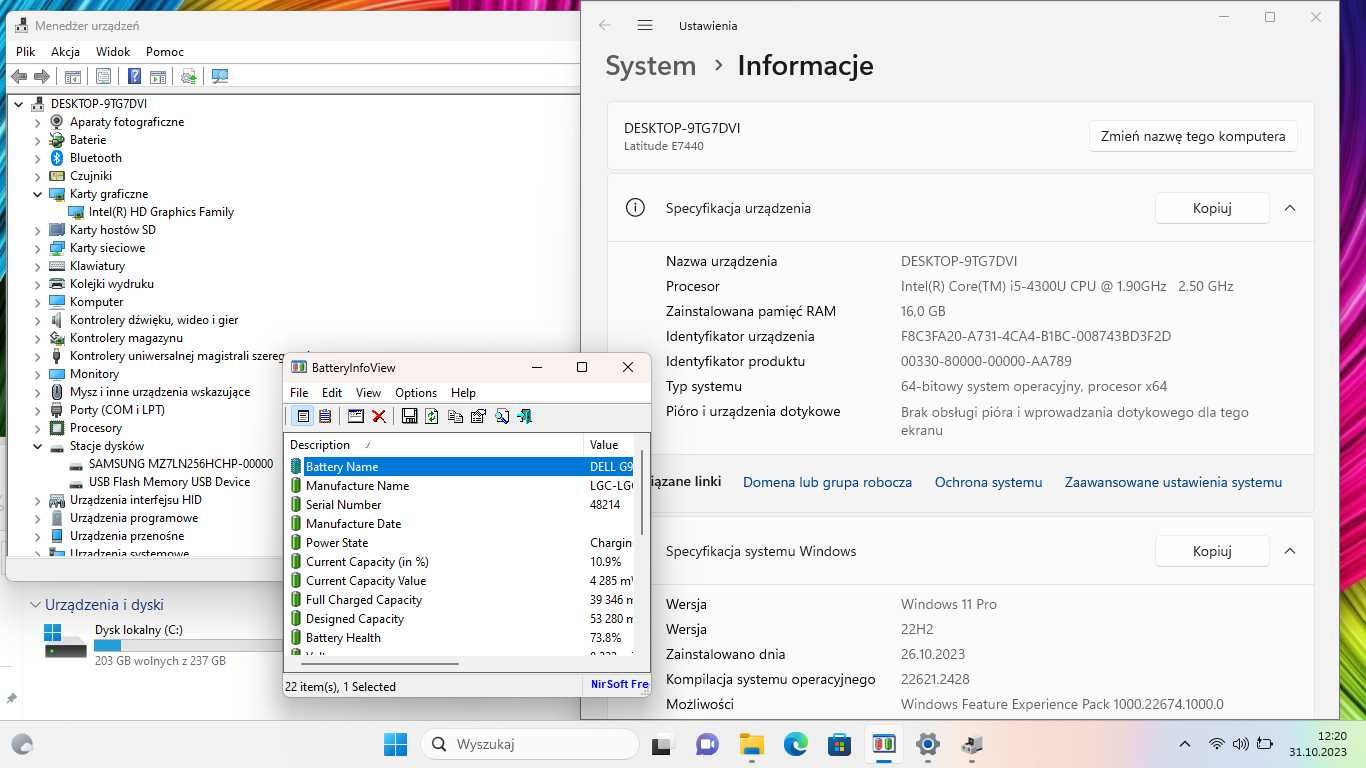1366x768 pixels.
Task: Click the Back arrow in Device Manager toolbar
Action: (19, 76)
